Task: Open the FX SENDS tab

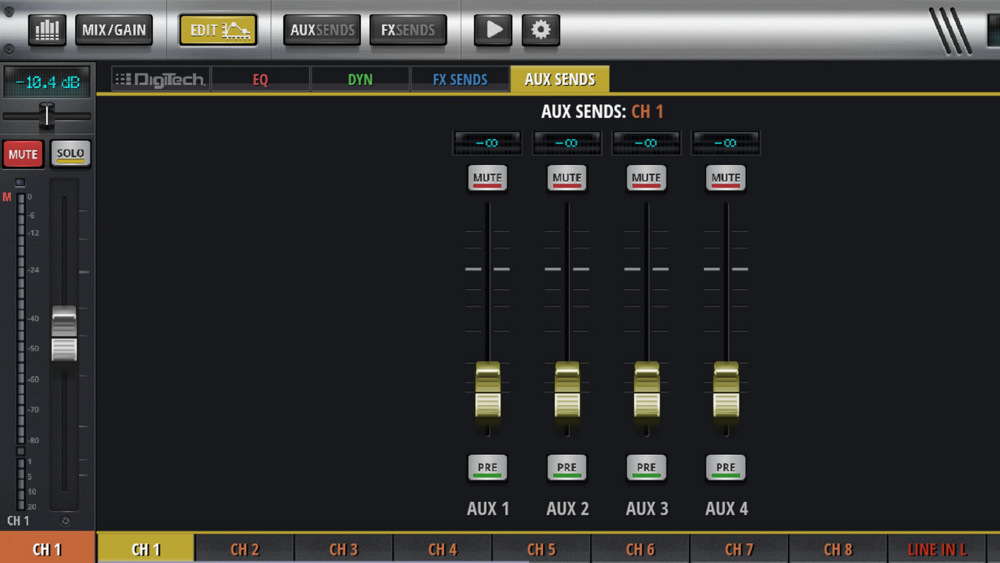Action: click(460, 80)
